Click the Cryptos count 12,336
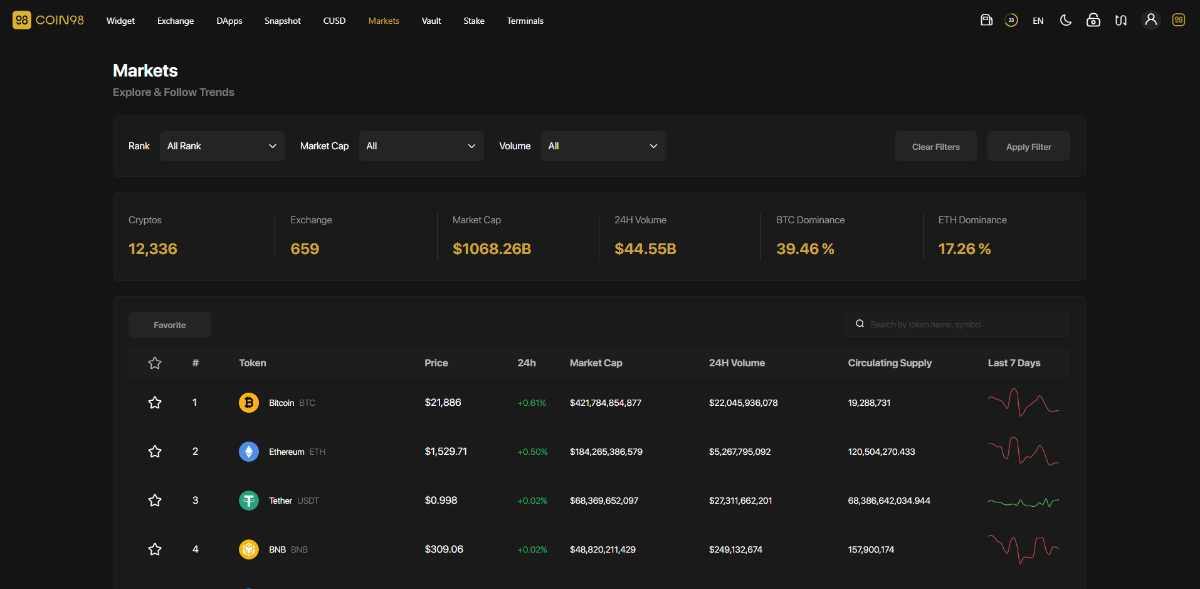This screenshot has width=1200, height=589. (153, 249)
